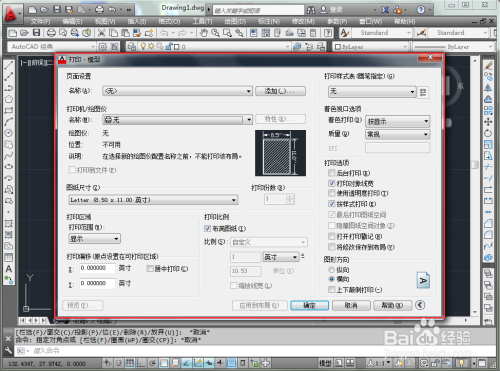Image resolution: width=500 pixels, height=371 pixels.
Task: Select the Arc draw tool
Action: point(9,122)
